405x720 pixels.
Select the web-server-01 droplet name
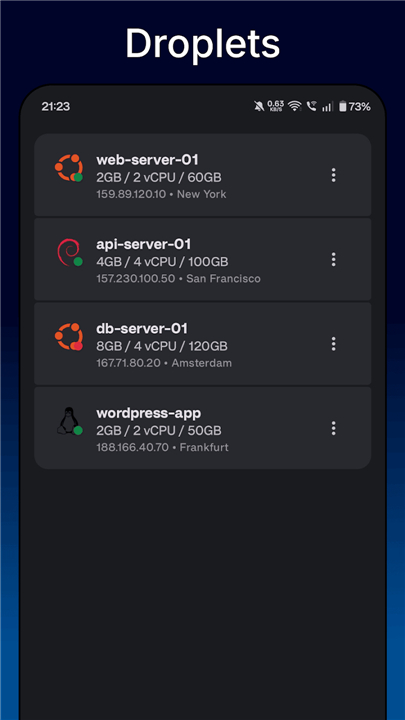(x=147, y=160)
